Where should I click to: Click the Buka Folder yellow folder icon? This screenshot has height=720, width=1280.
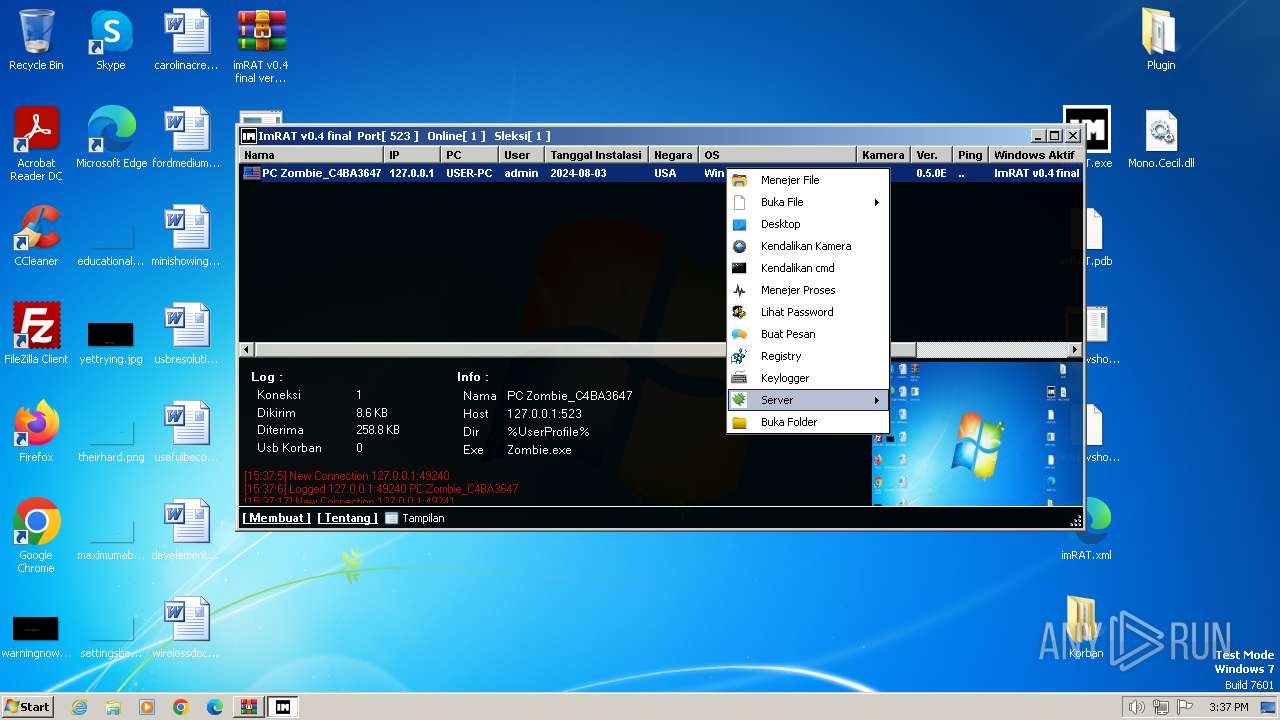740,422
